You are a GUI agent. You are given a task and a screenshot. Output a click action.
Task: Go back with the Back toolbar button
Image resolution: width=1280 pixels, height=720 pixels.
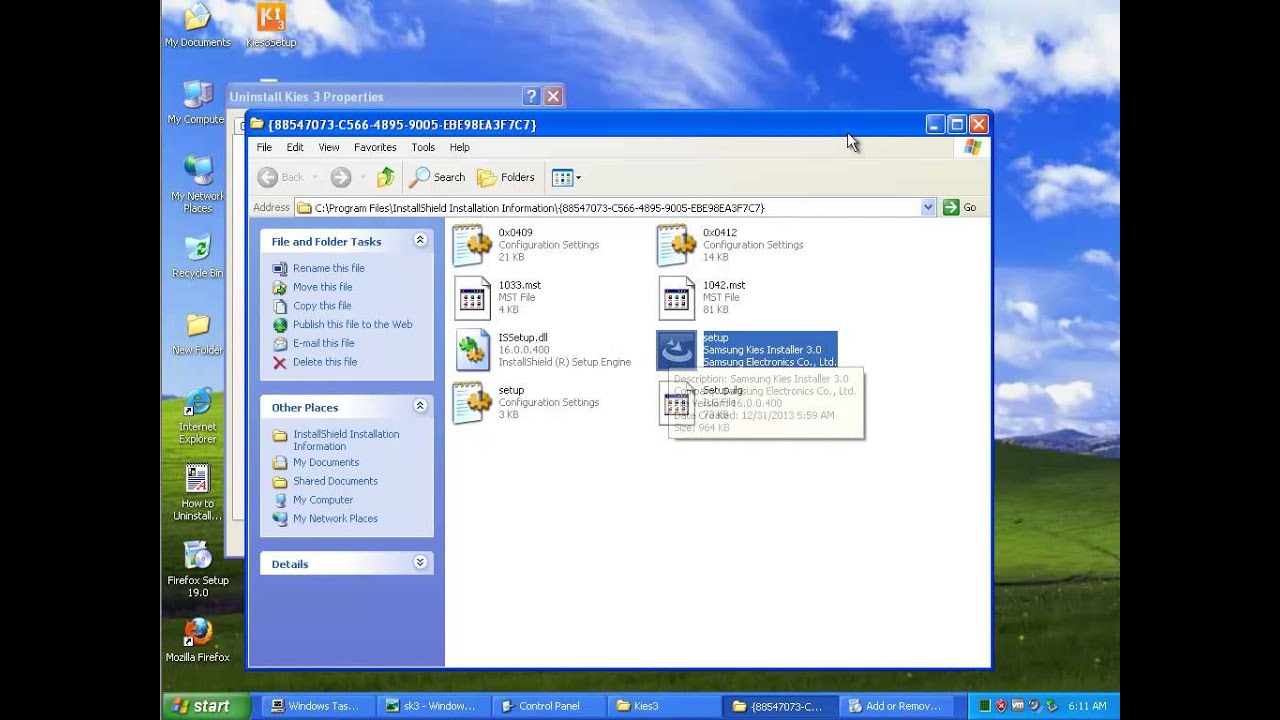280,177
